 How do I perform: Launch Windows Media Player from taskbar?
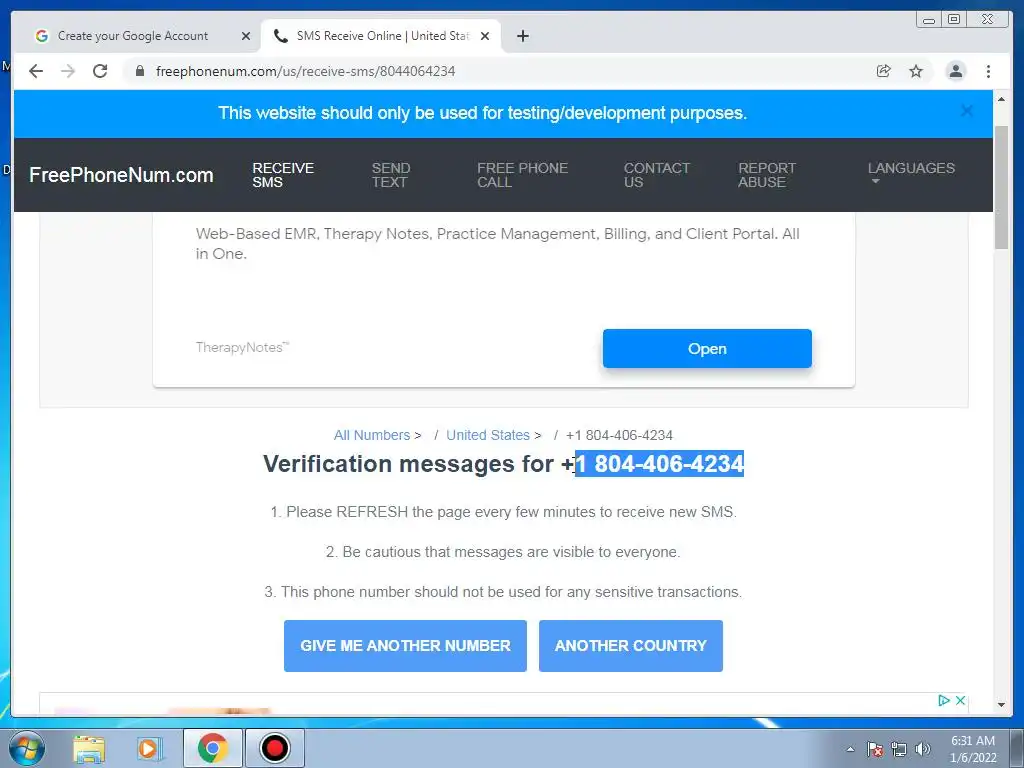[149, 748]
